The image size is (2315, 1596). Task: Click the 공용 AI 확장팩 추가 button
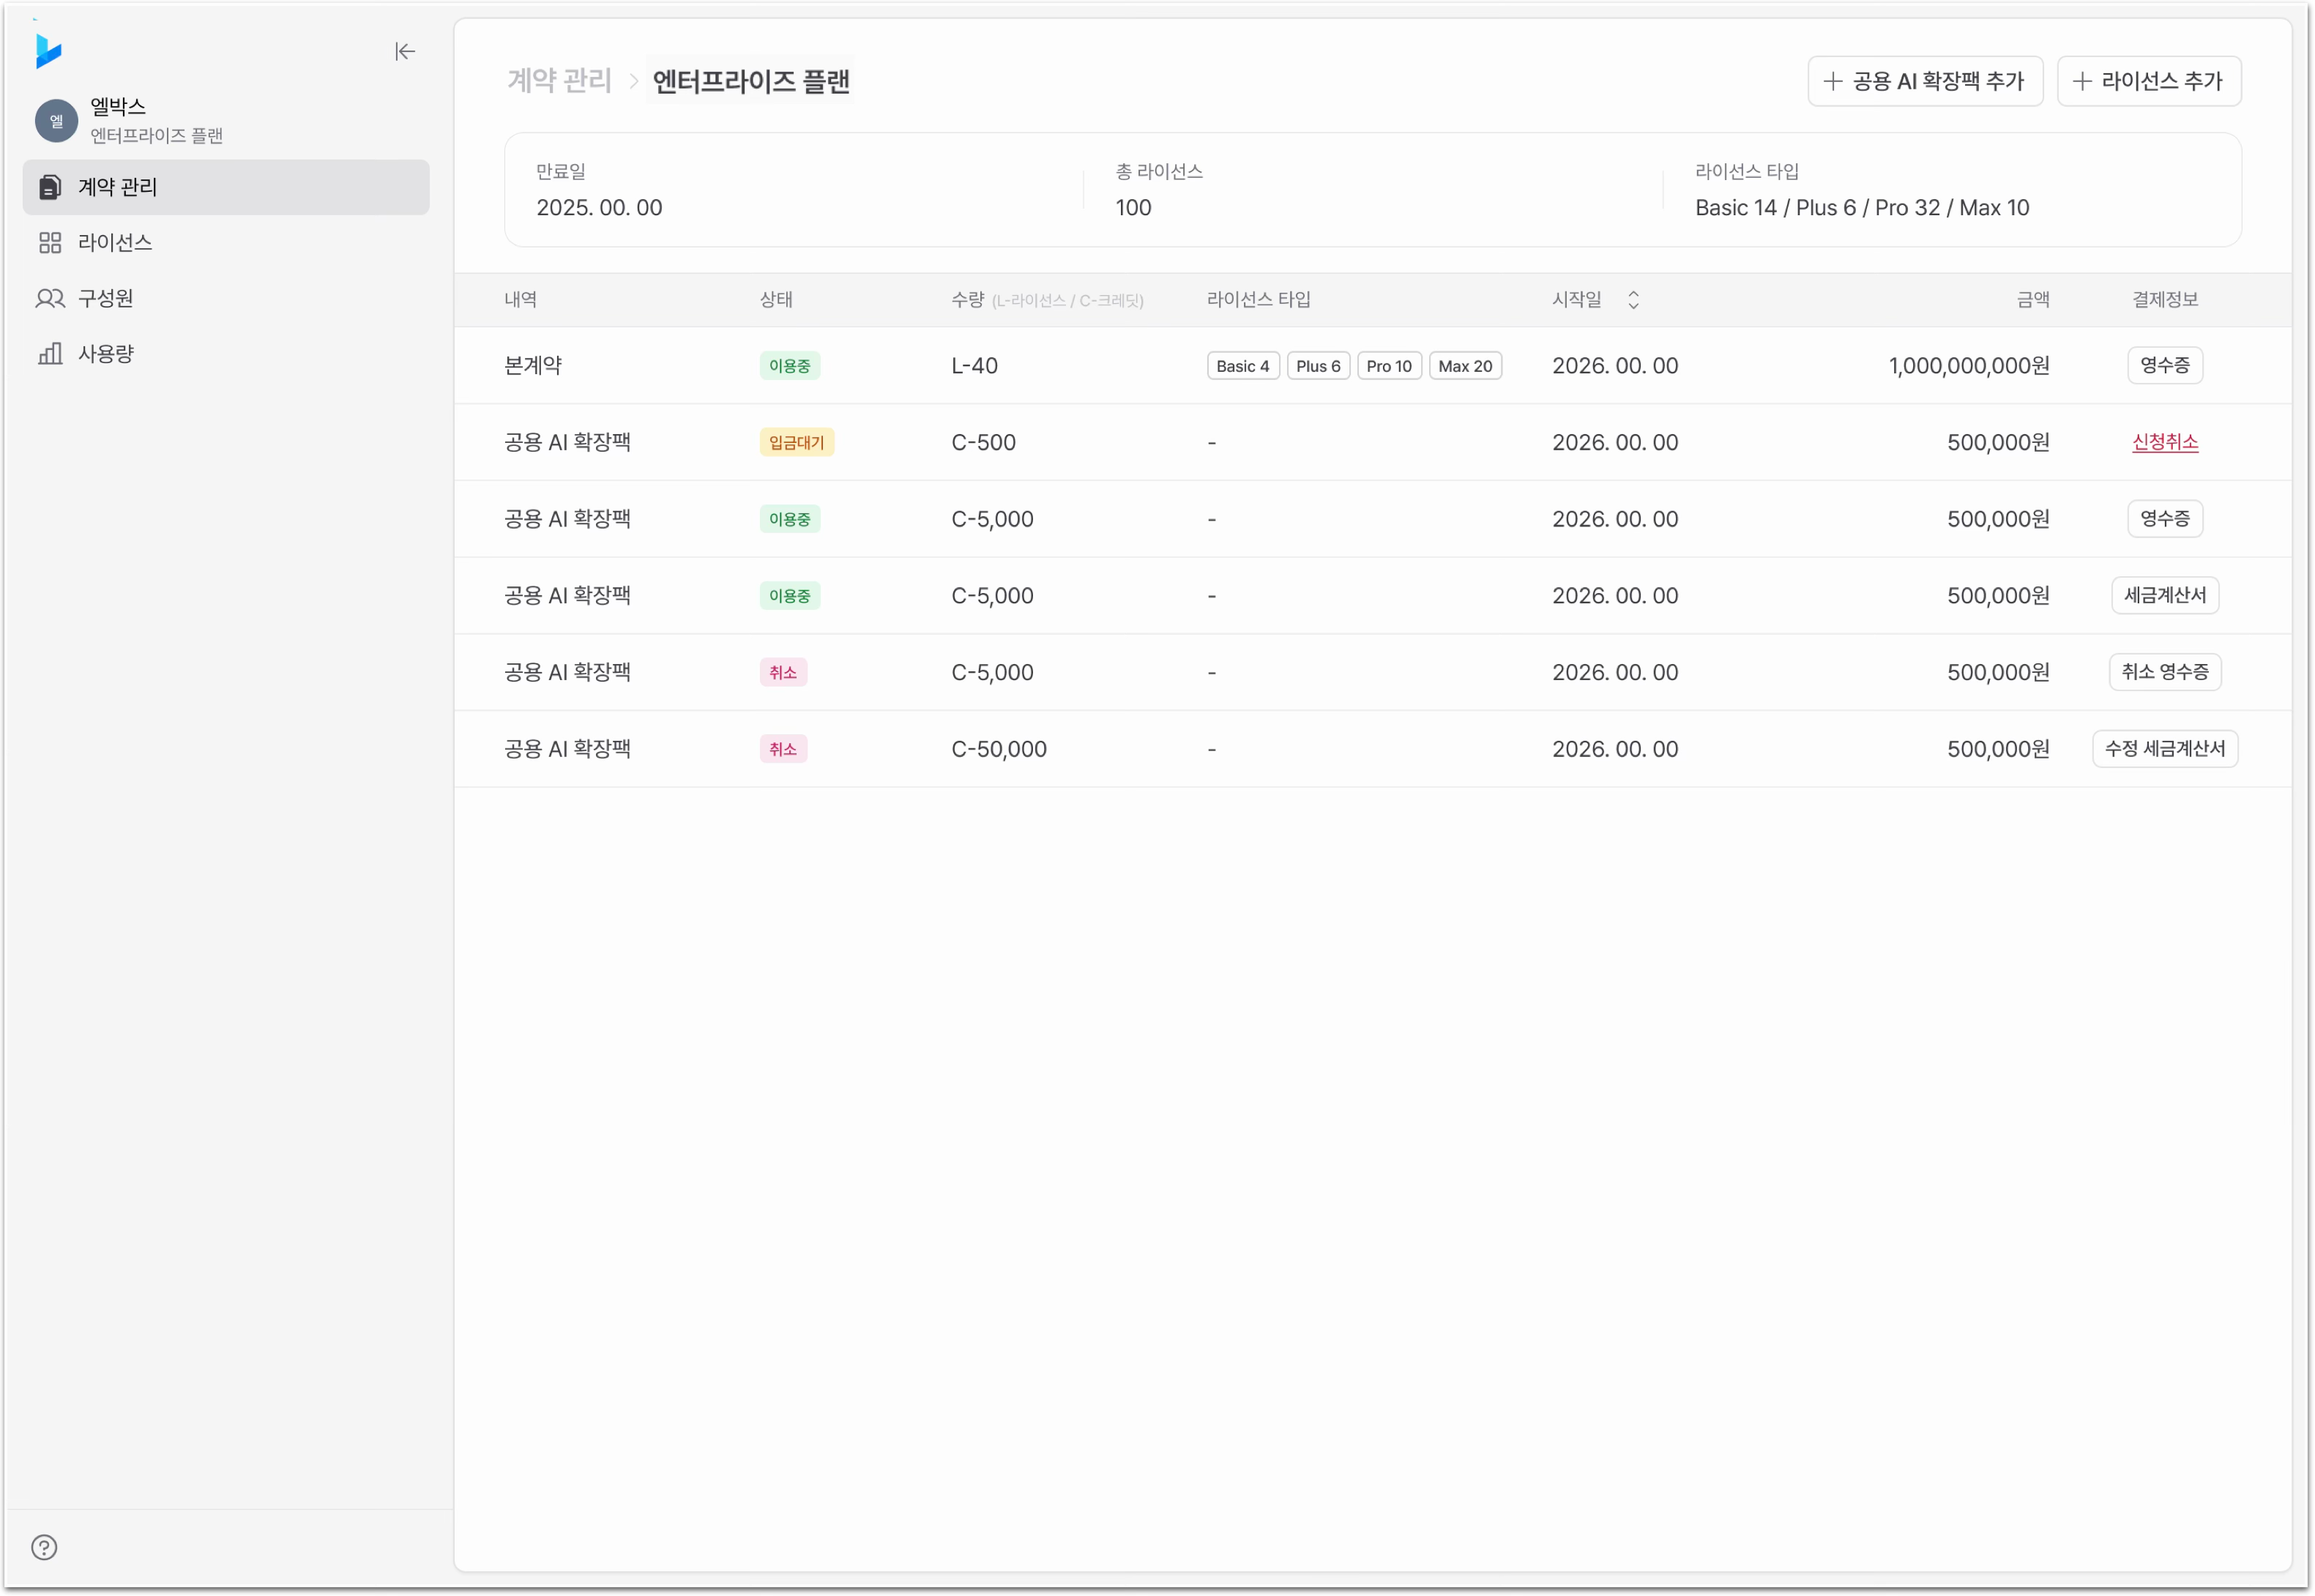coord(1924,81)
